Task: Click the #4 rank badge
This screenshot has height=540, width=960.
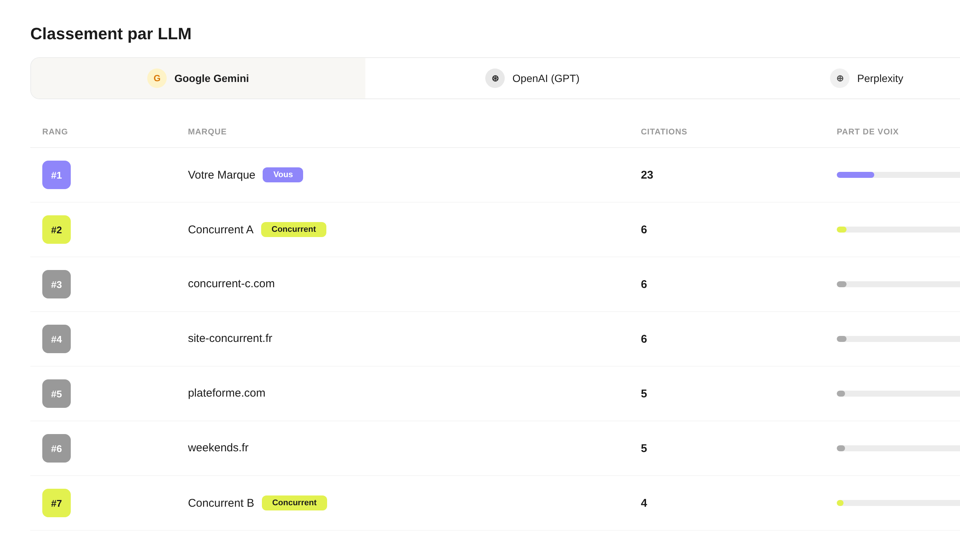Action: [x=56, y=339]
